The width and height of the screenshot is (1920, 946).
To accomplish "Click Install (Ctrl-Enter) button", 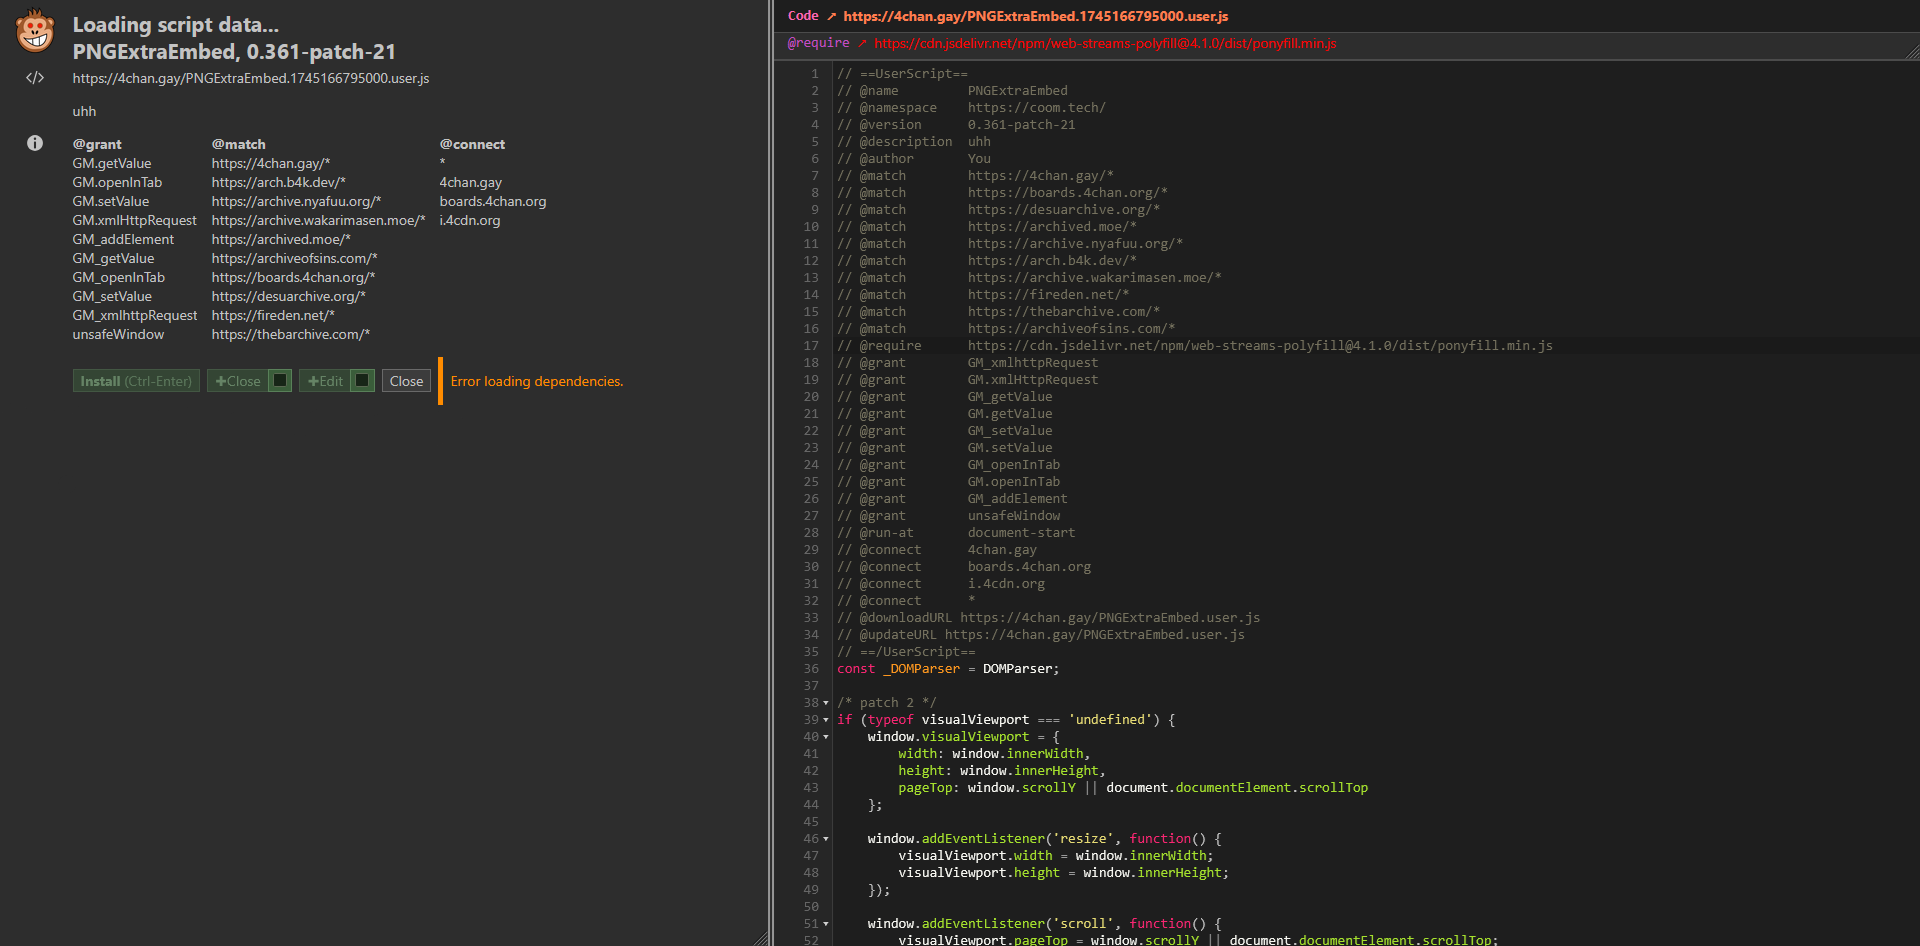I will [136, 381].
